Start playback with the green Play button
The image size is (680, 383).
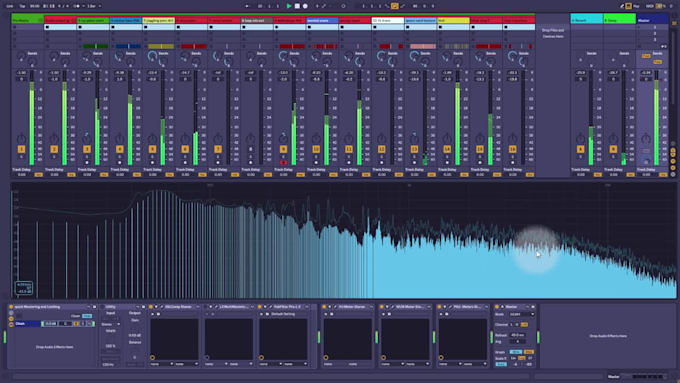click(x=289, y=6)
